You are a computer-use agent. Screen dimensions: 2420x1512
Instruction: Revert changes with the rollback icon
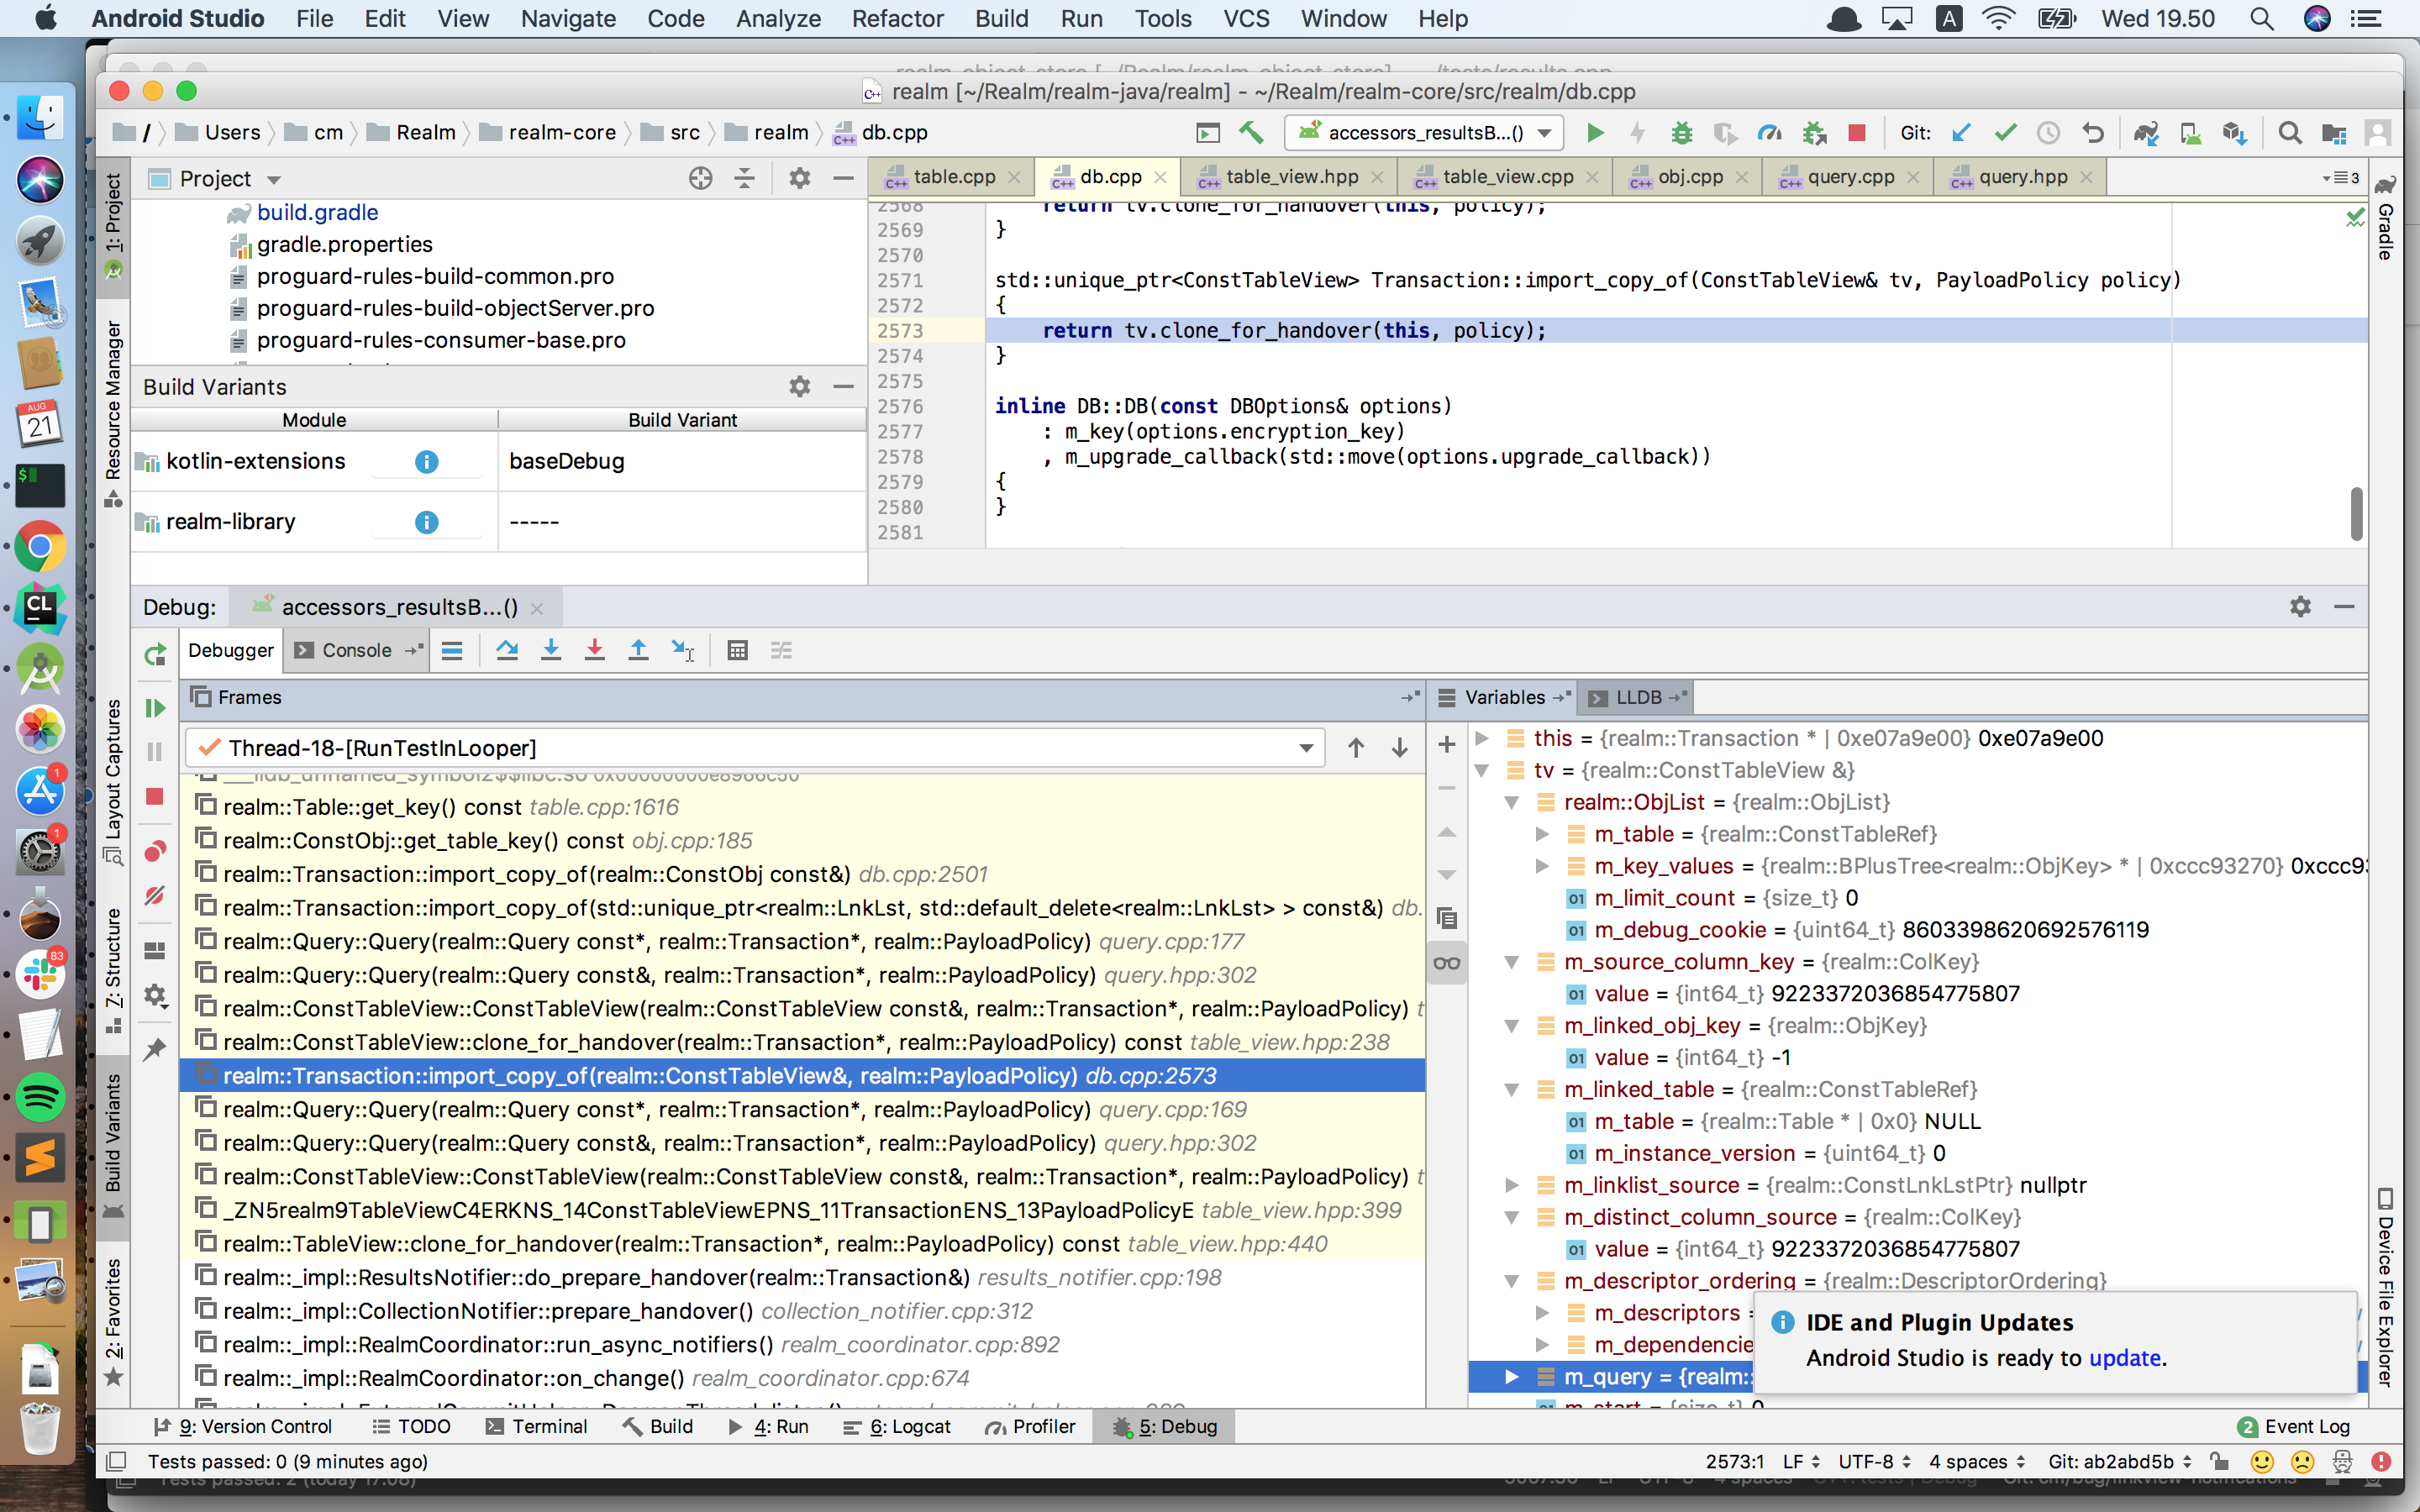point(2093,133)
